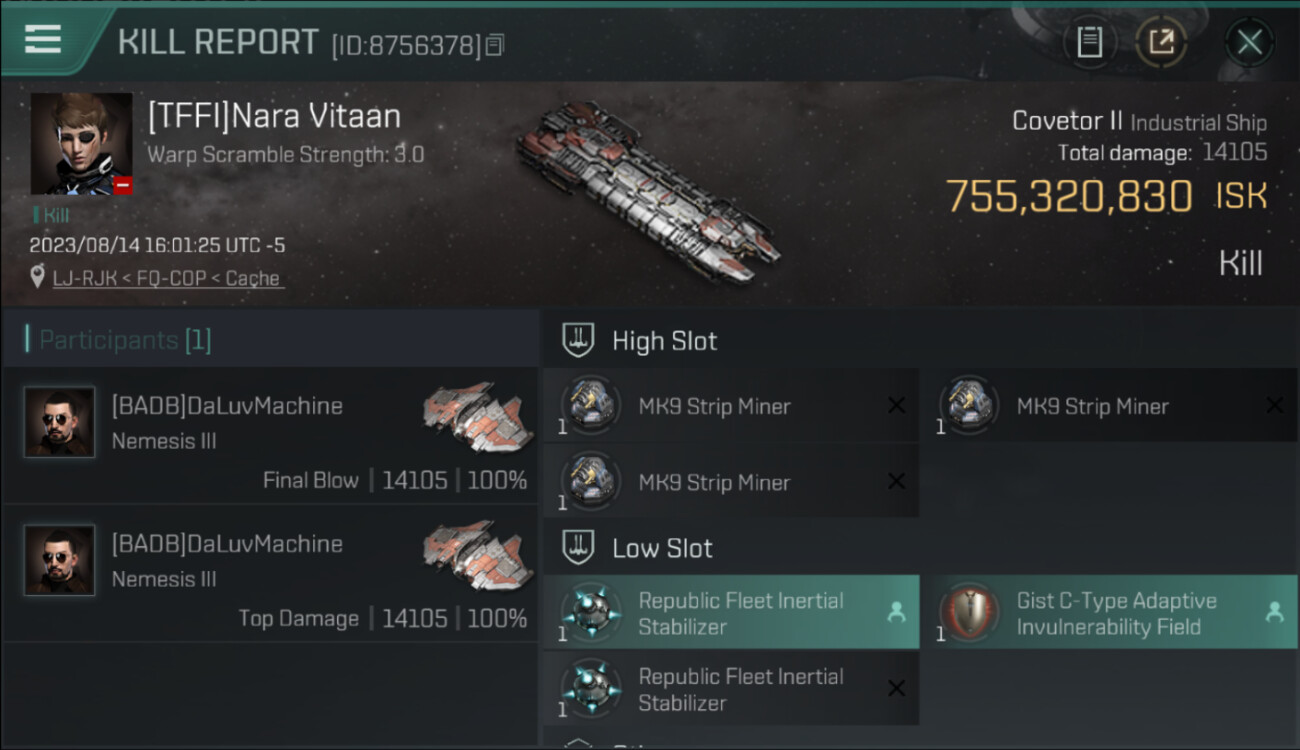The width and height of the screenshot is (1300, 750).
Task: Copy the kill report ID
Action: [495, 45]
